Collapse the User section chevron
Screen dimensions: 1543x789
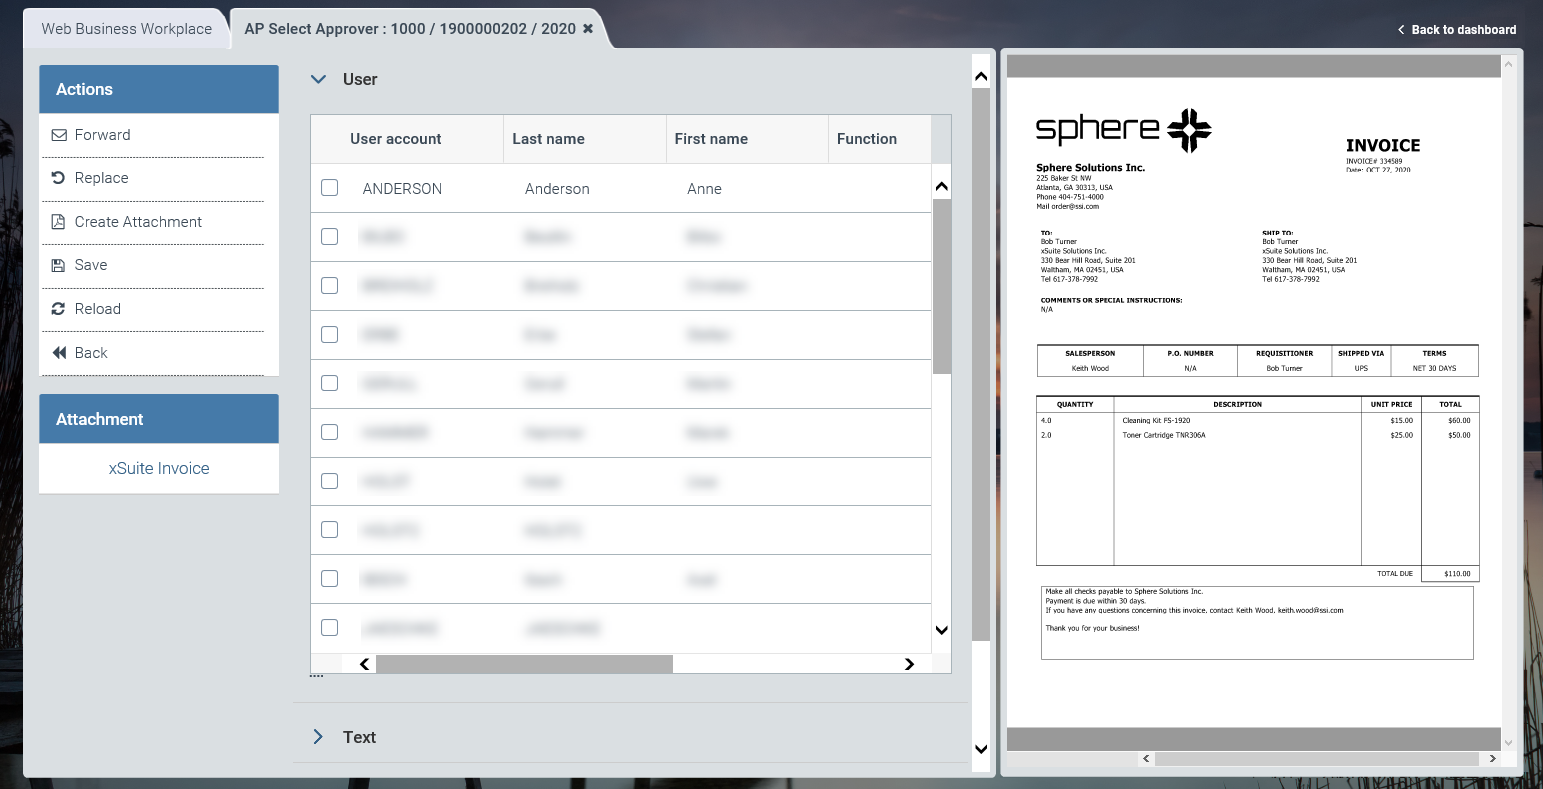click(318, 79)
